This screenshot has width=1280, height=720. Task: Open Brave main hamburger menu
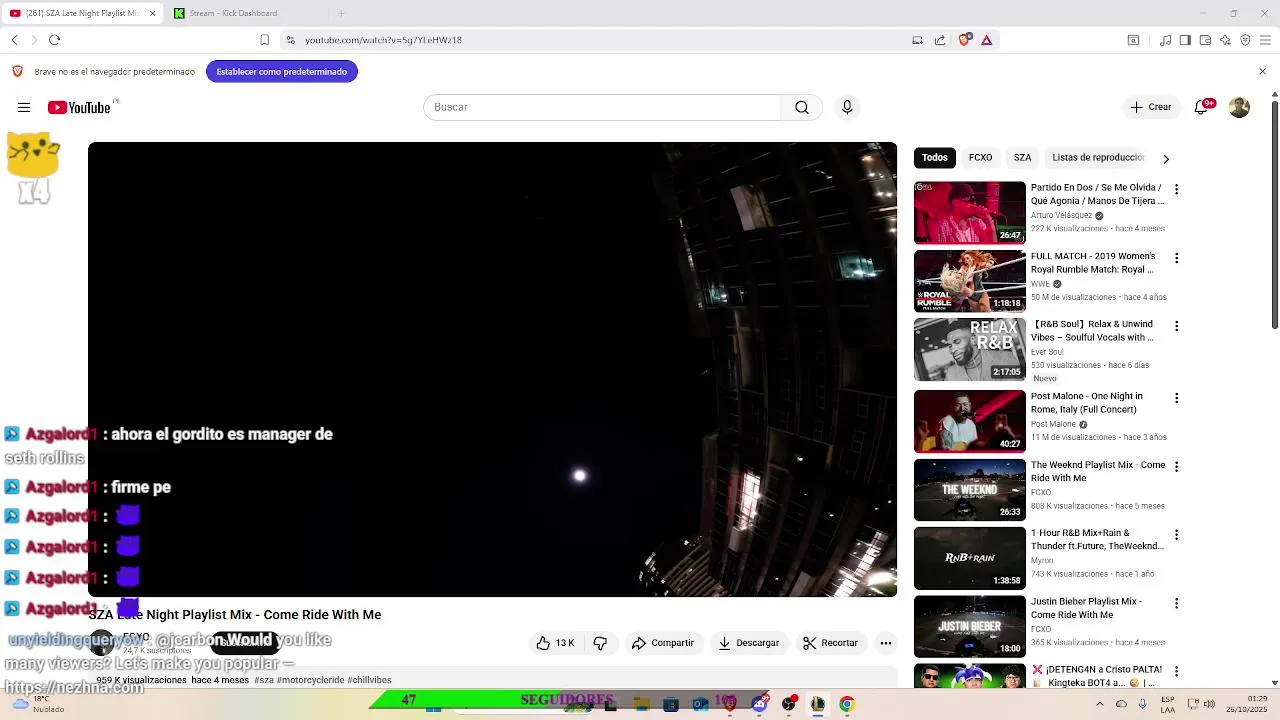pos(1265,40)
